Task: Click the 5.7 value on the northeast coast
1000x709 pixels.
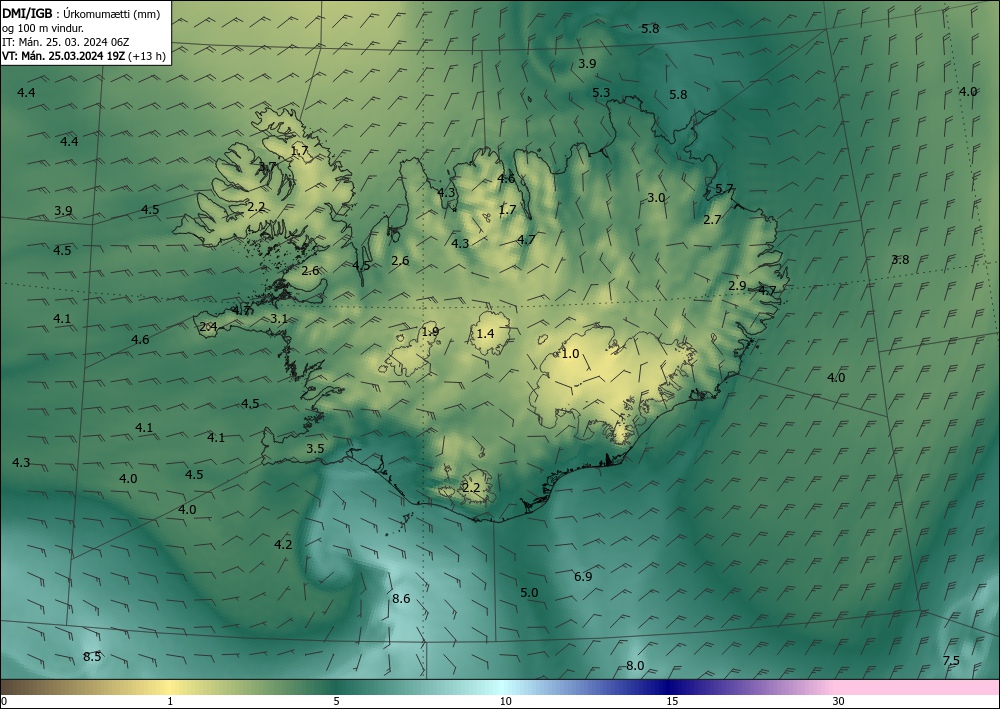Action: (x=724, y=188)
